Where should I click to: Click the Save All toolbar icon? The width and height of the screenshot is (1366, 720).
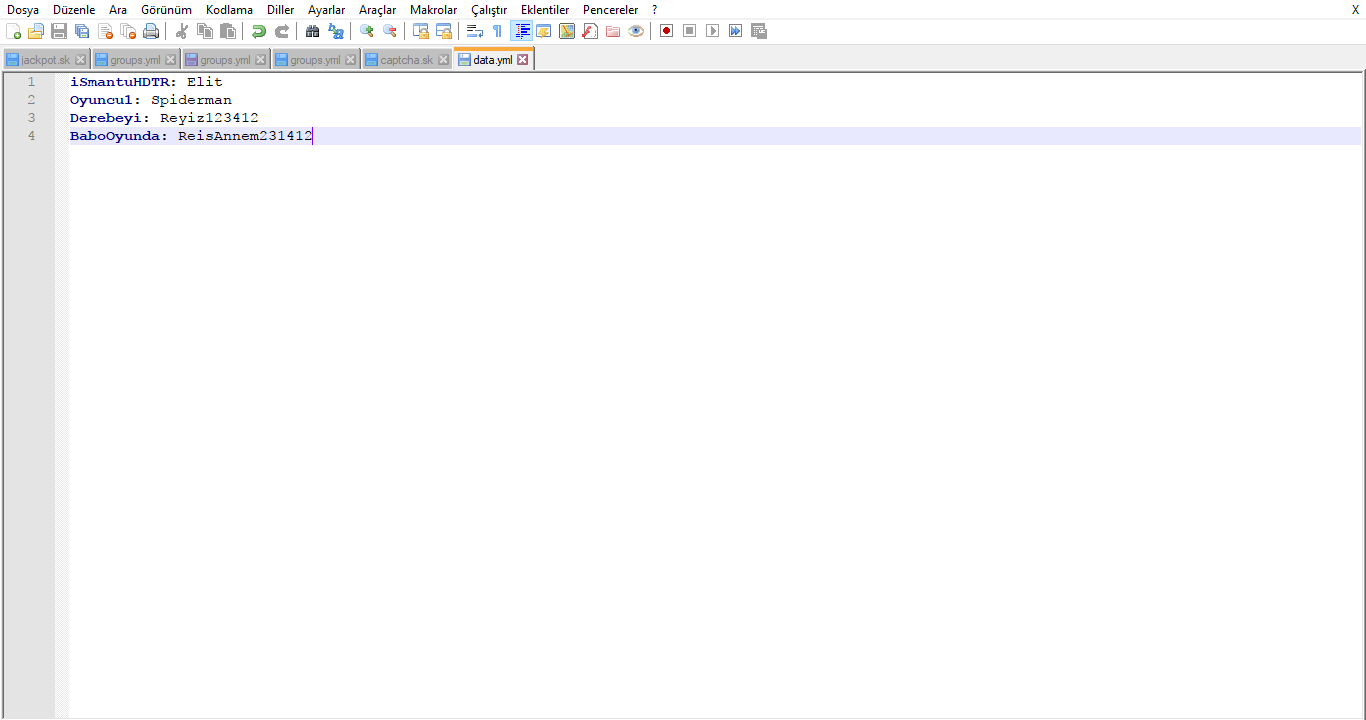click(x=82, y=31)
